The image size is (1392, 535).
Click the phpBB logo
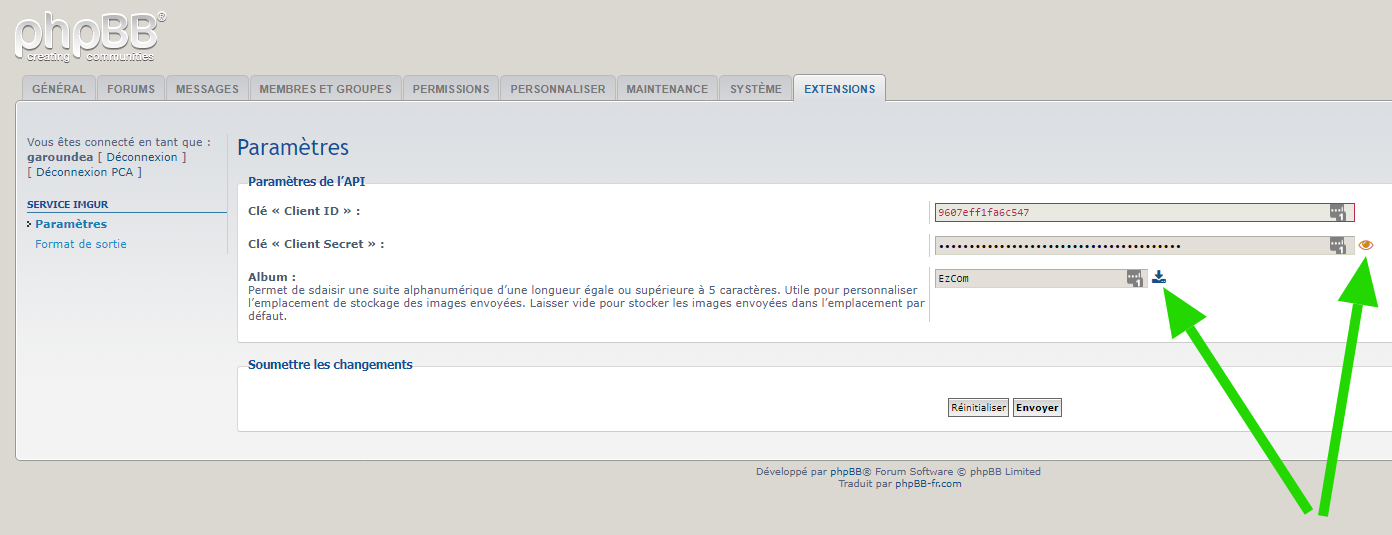[x=90, y=36]
